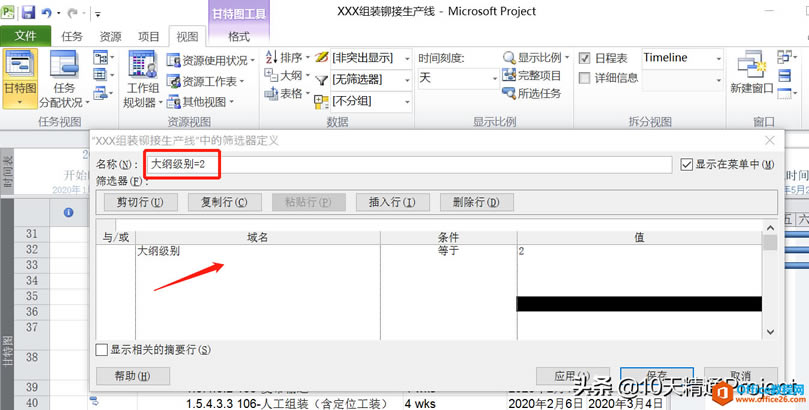This screenshot has height=410, width=809.
Task: Open the 无筛选器 filter dropdown
Action: pyautogui.click(x=407, y=80)
